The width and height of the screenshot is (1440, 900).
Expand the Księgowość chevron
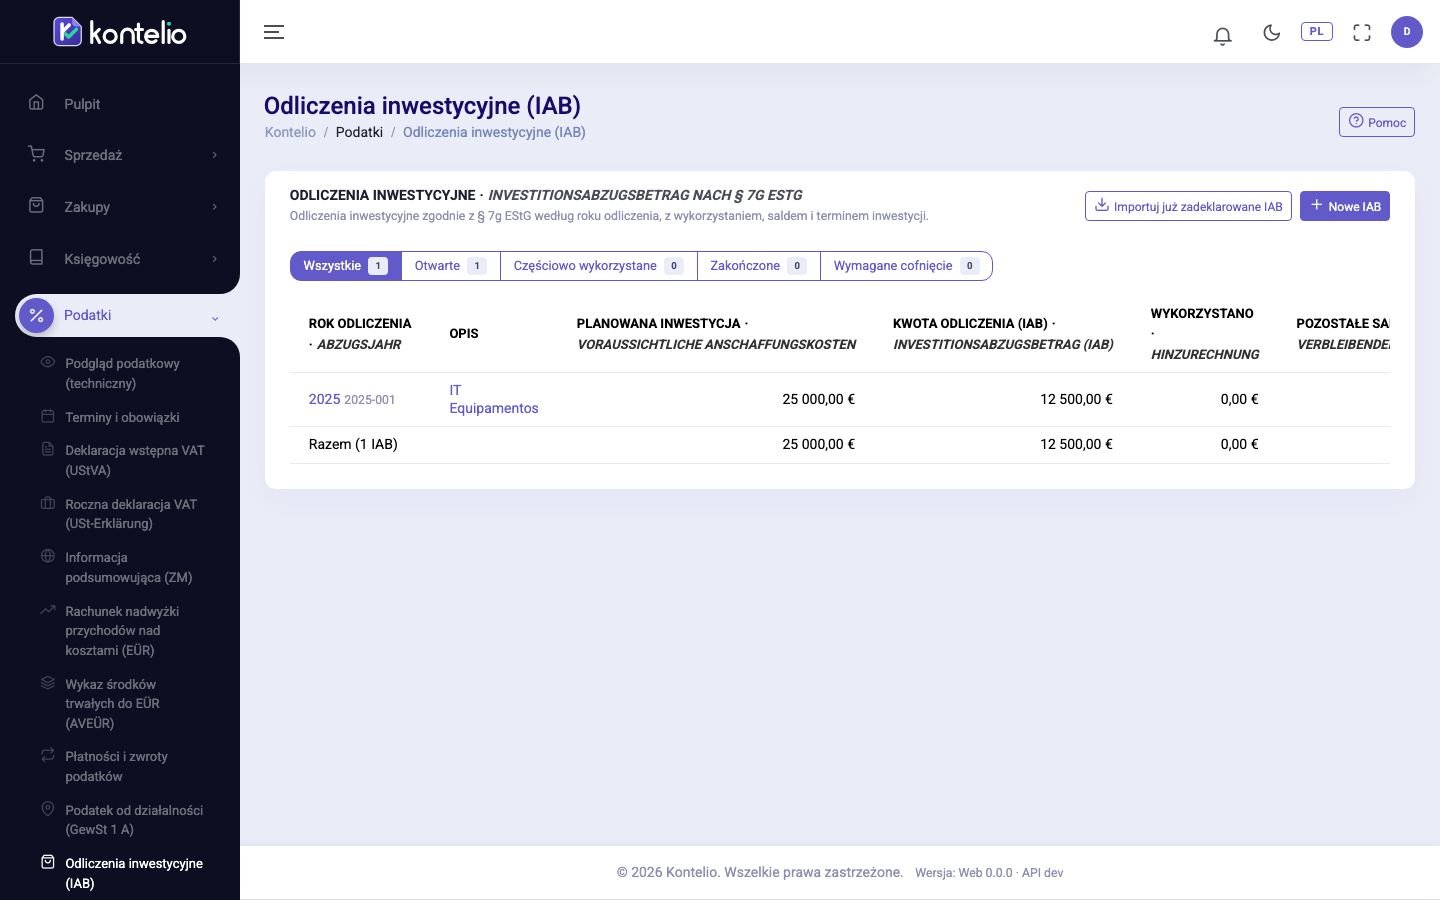coord(214,259)
